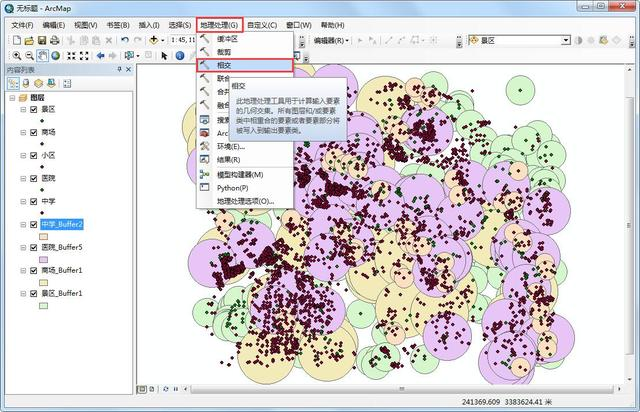
Task: Collapse the 医院_Buffer5 layer legend
Action: tap(23, 247)
